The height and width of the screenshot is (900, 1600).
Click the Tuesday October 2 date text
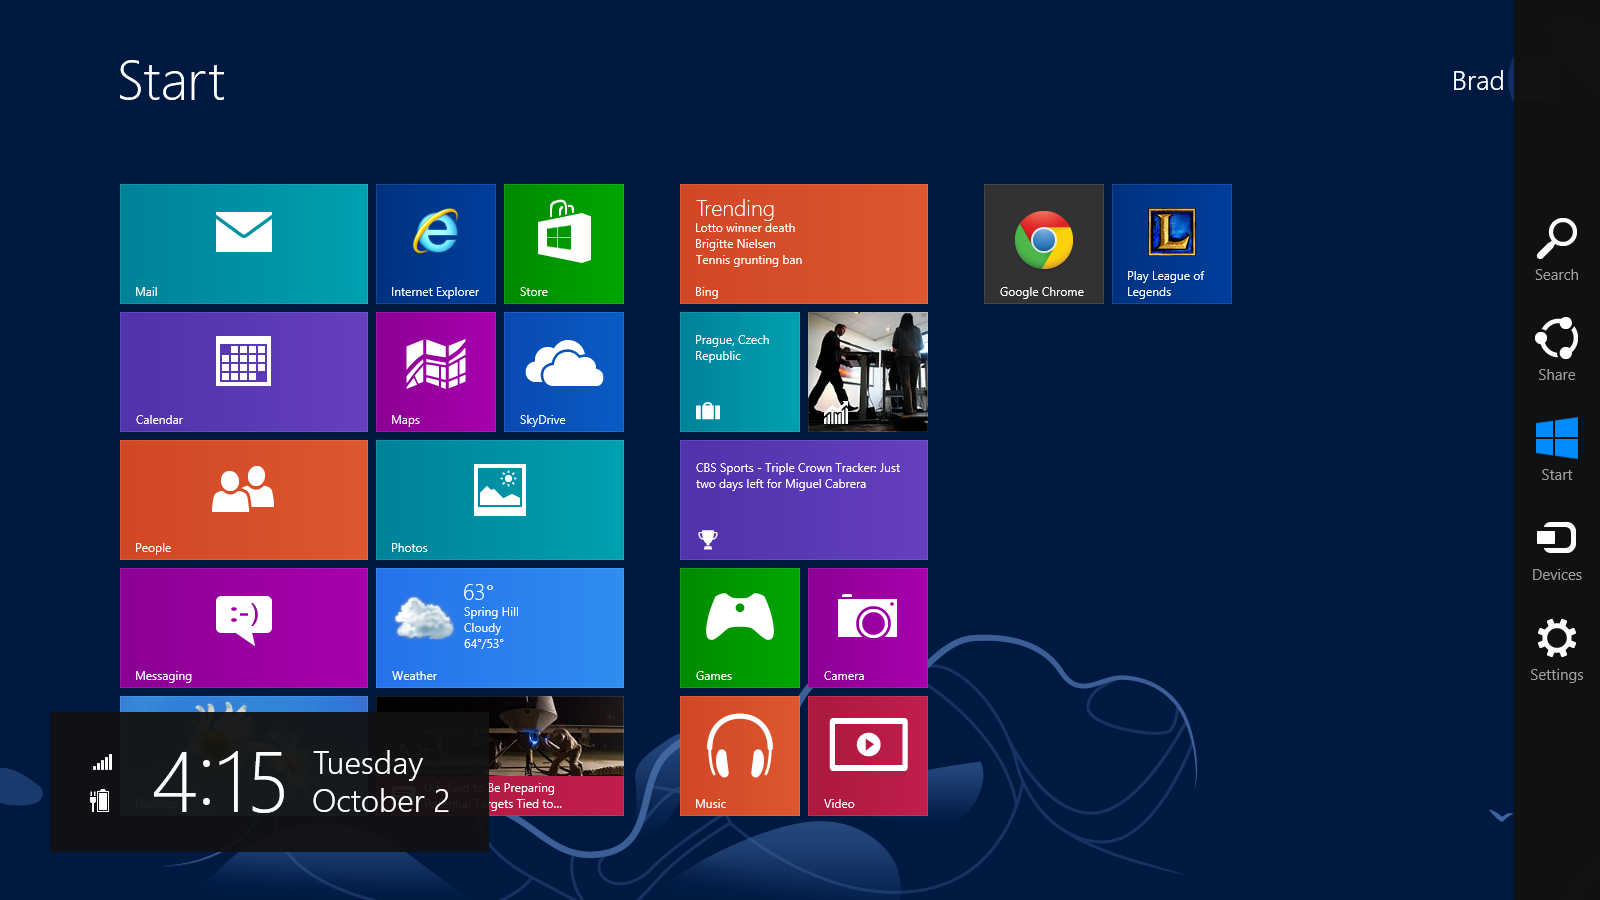point(381,782)
